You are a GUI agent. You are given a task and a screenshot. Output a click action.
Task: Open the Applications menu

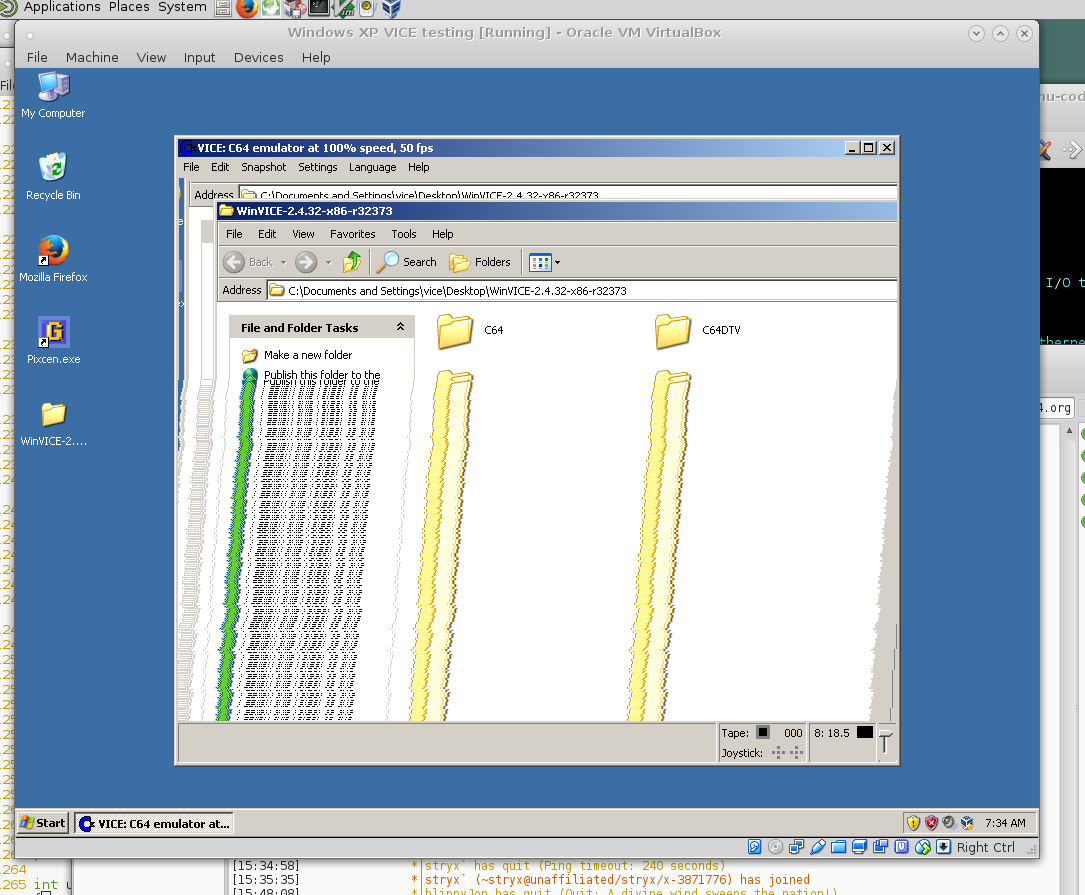pos(62,7)
